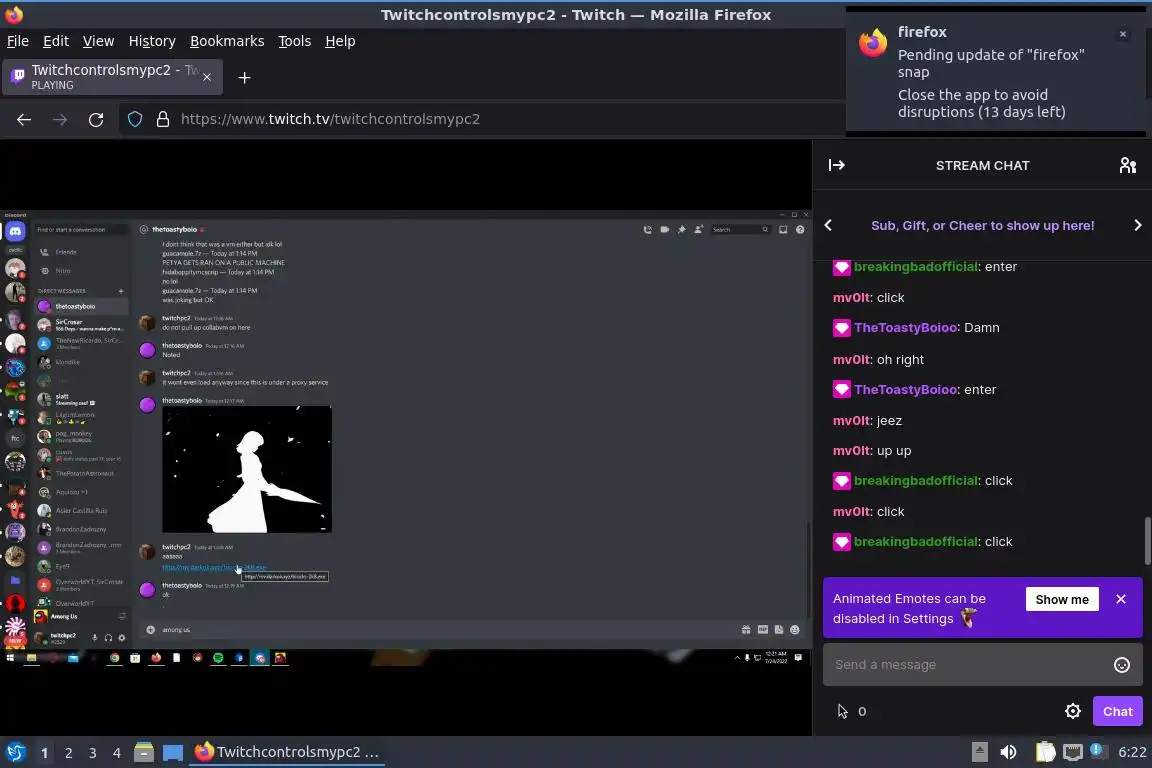Switch to workspace 4

coord(116,753)
